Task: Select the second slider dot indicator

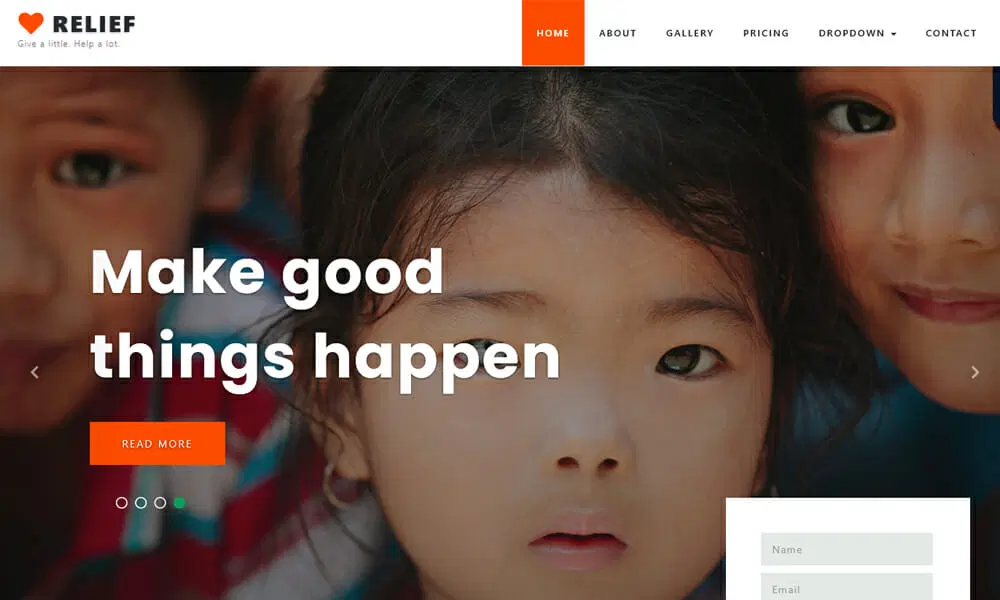Action: (x=141, y=503)
